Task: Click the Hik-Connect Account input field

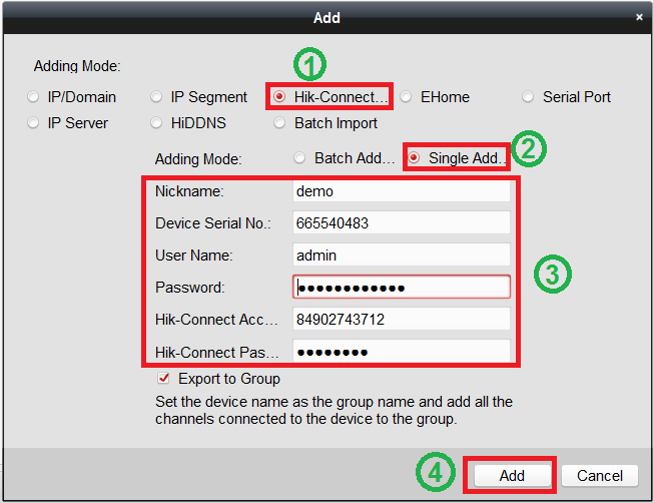Action: 401,319
